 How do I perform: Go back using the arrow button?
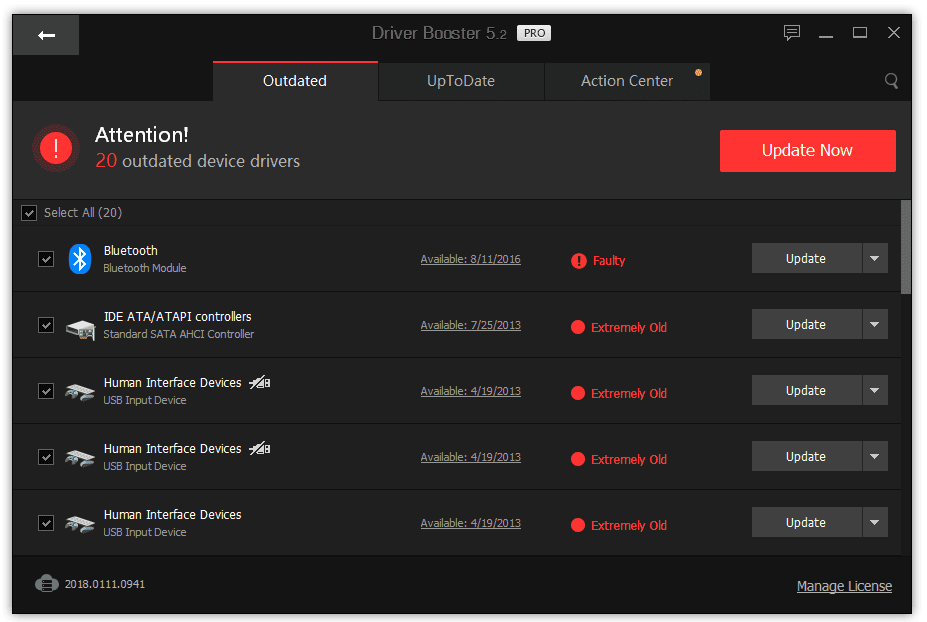46,35
